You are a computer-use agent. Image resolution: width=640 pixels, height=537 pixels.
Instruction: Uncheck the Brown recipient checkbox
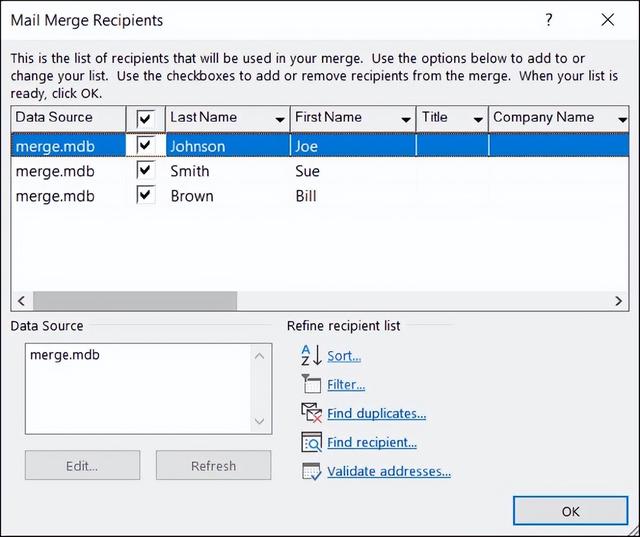click(x=146, y=195)
